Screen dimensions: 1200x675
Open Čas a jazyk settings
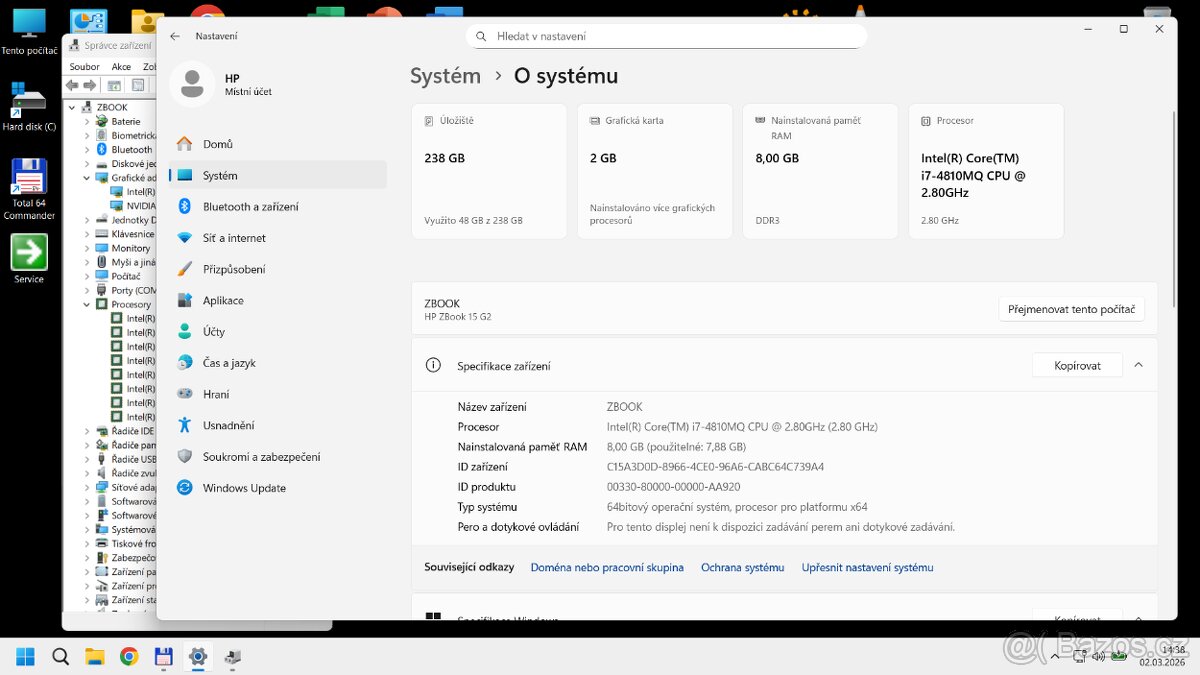[x=277, y=363]
